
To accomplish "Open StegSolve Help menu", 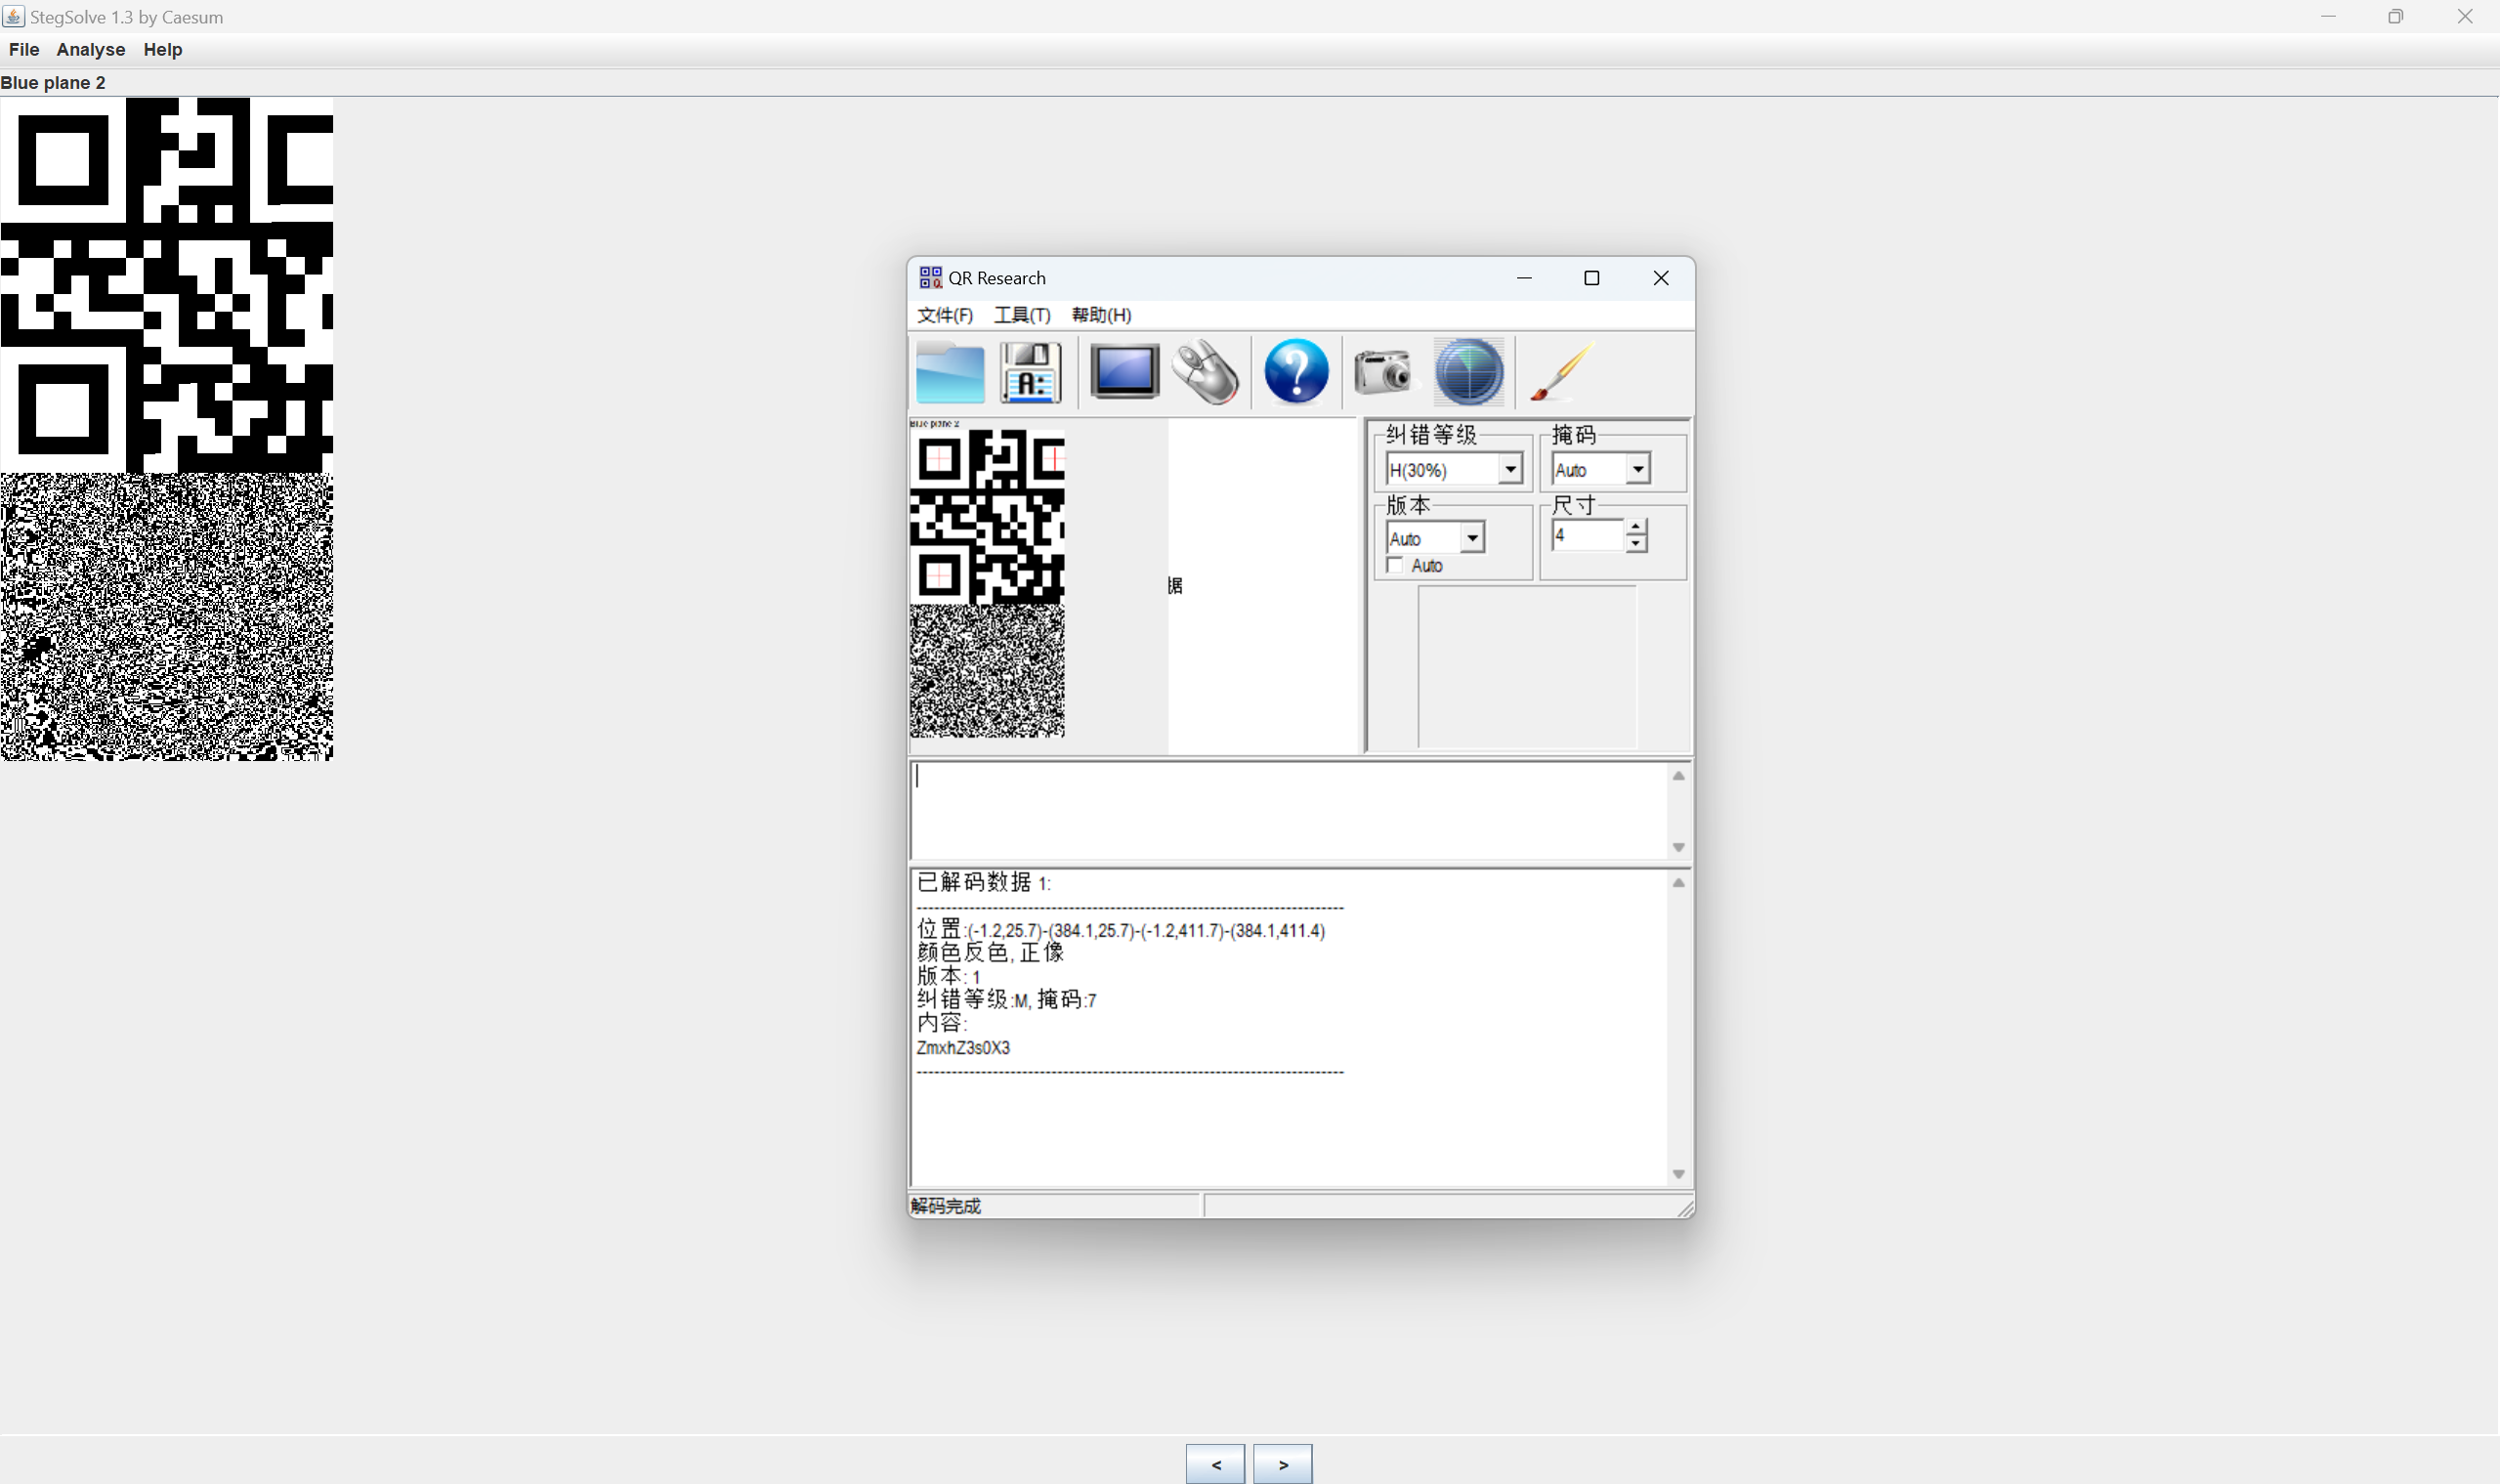I will pyautogui.click(x=163, y=50).
